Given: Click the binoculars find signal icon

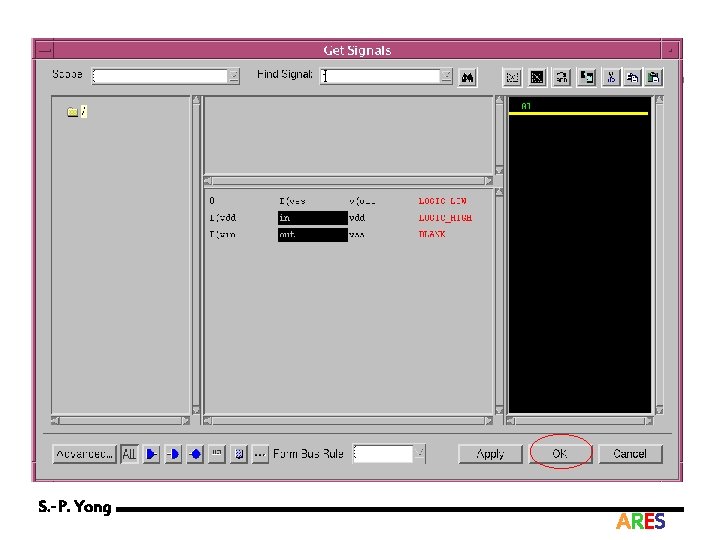Looking at the screenshot, I should 467,77.
